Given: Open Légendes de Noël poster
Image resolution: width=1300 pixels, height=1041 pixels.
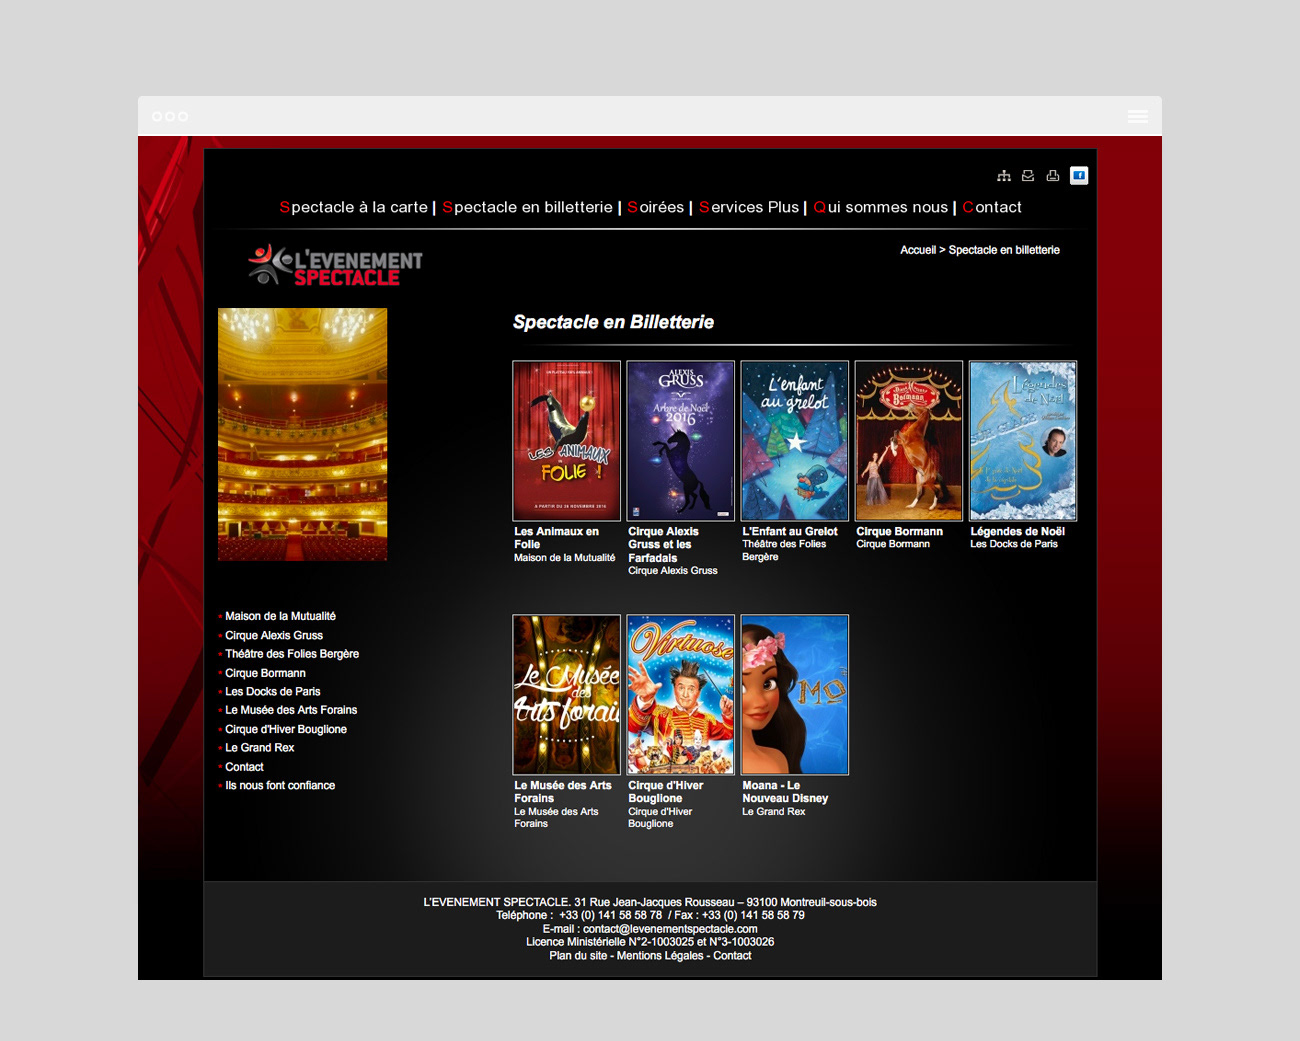Looking at the screenshot, I should click(1023, 441).
